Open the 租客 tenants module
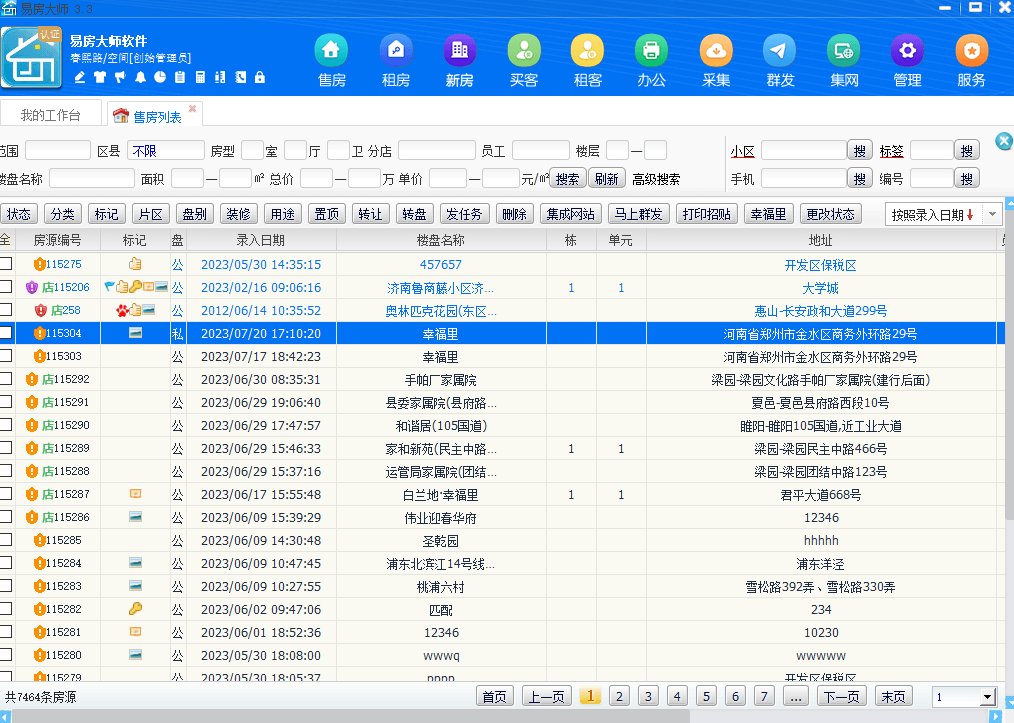Image resolution: width=1014 pixels, height=723 pixels. (x=588, y=61)
